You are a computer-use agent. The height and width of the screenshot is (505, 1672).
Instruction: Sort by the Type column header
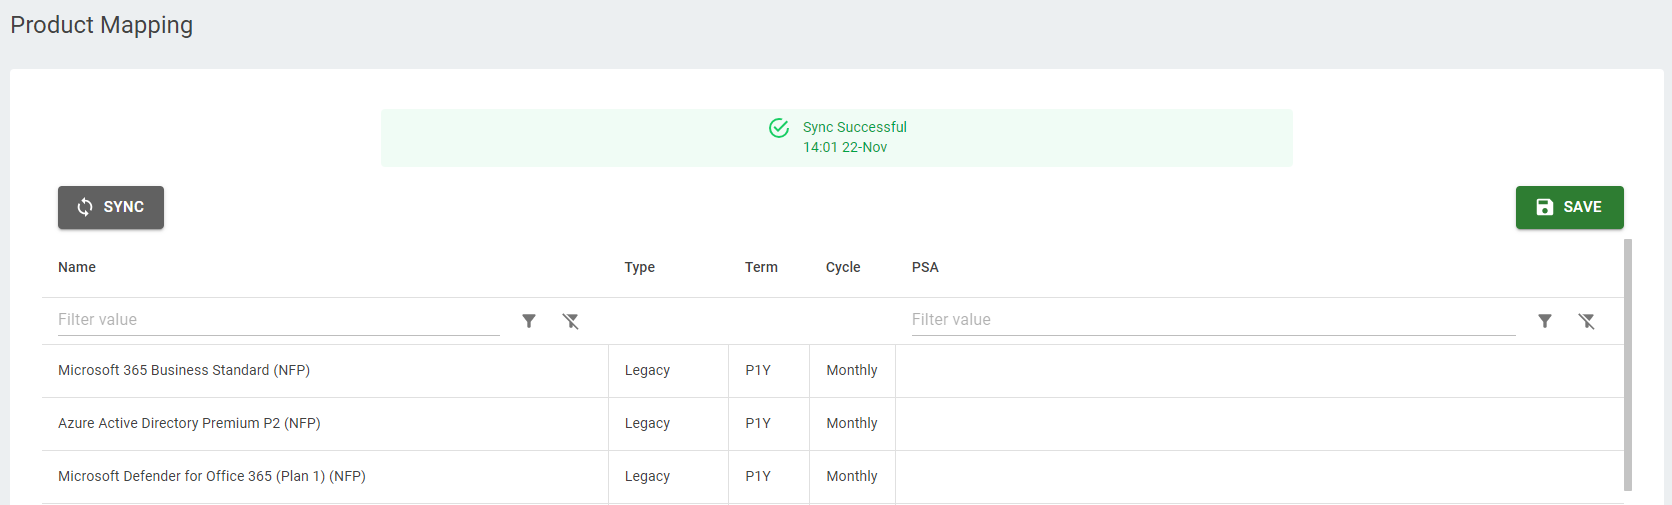tap(640, 267)
